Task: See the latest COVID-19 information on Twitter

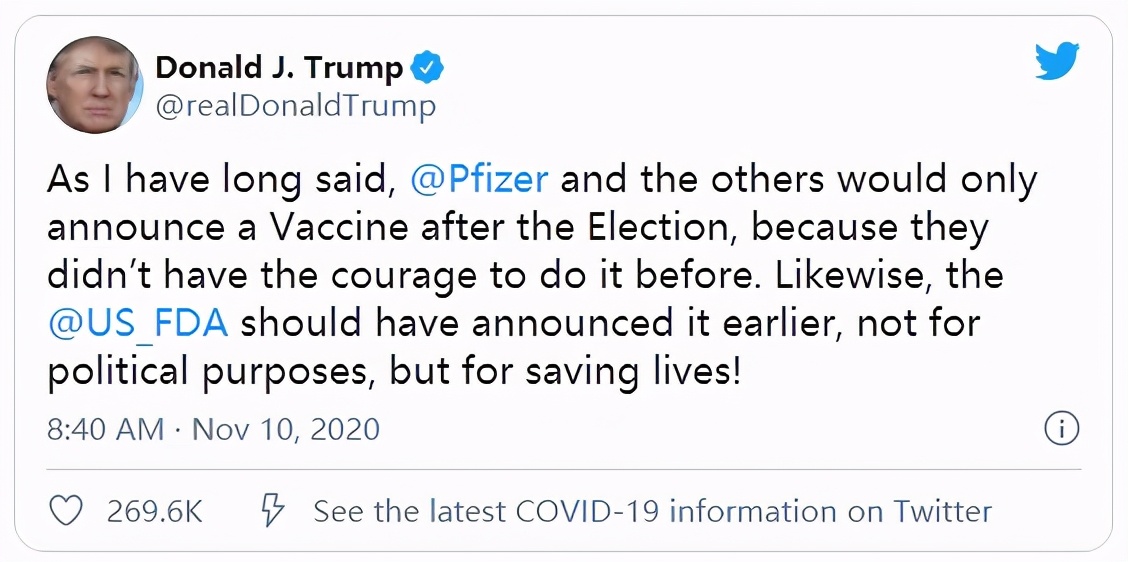Action: tap(652, 512)
